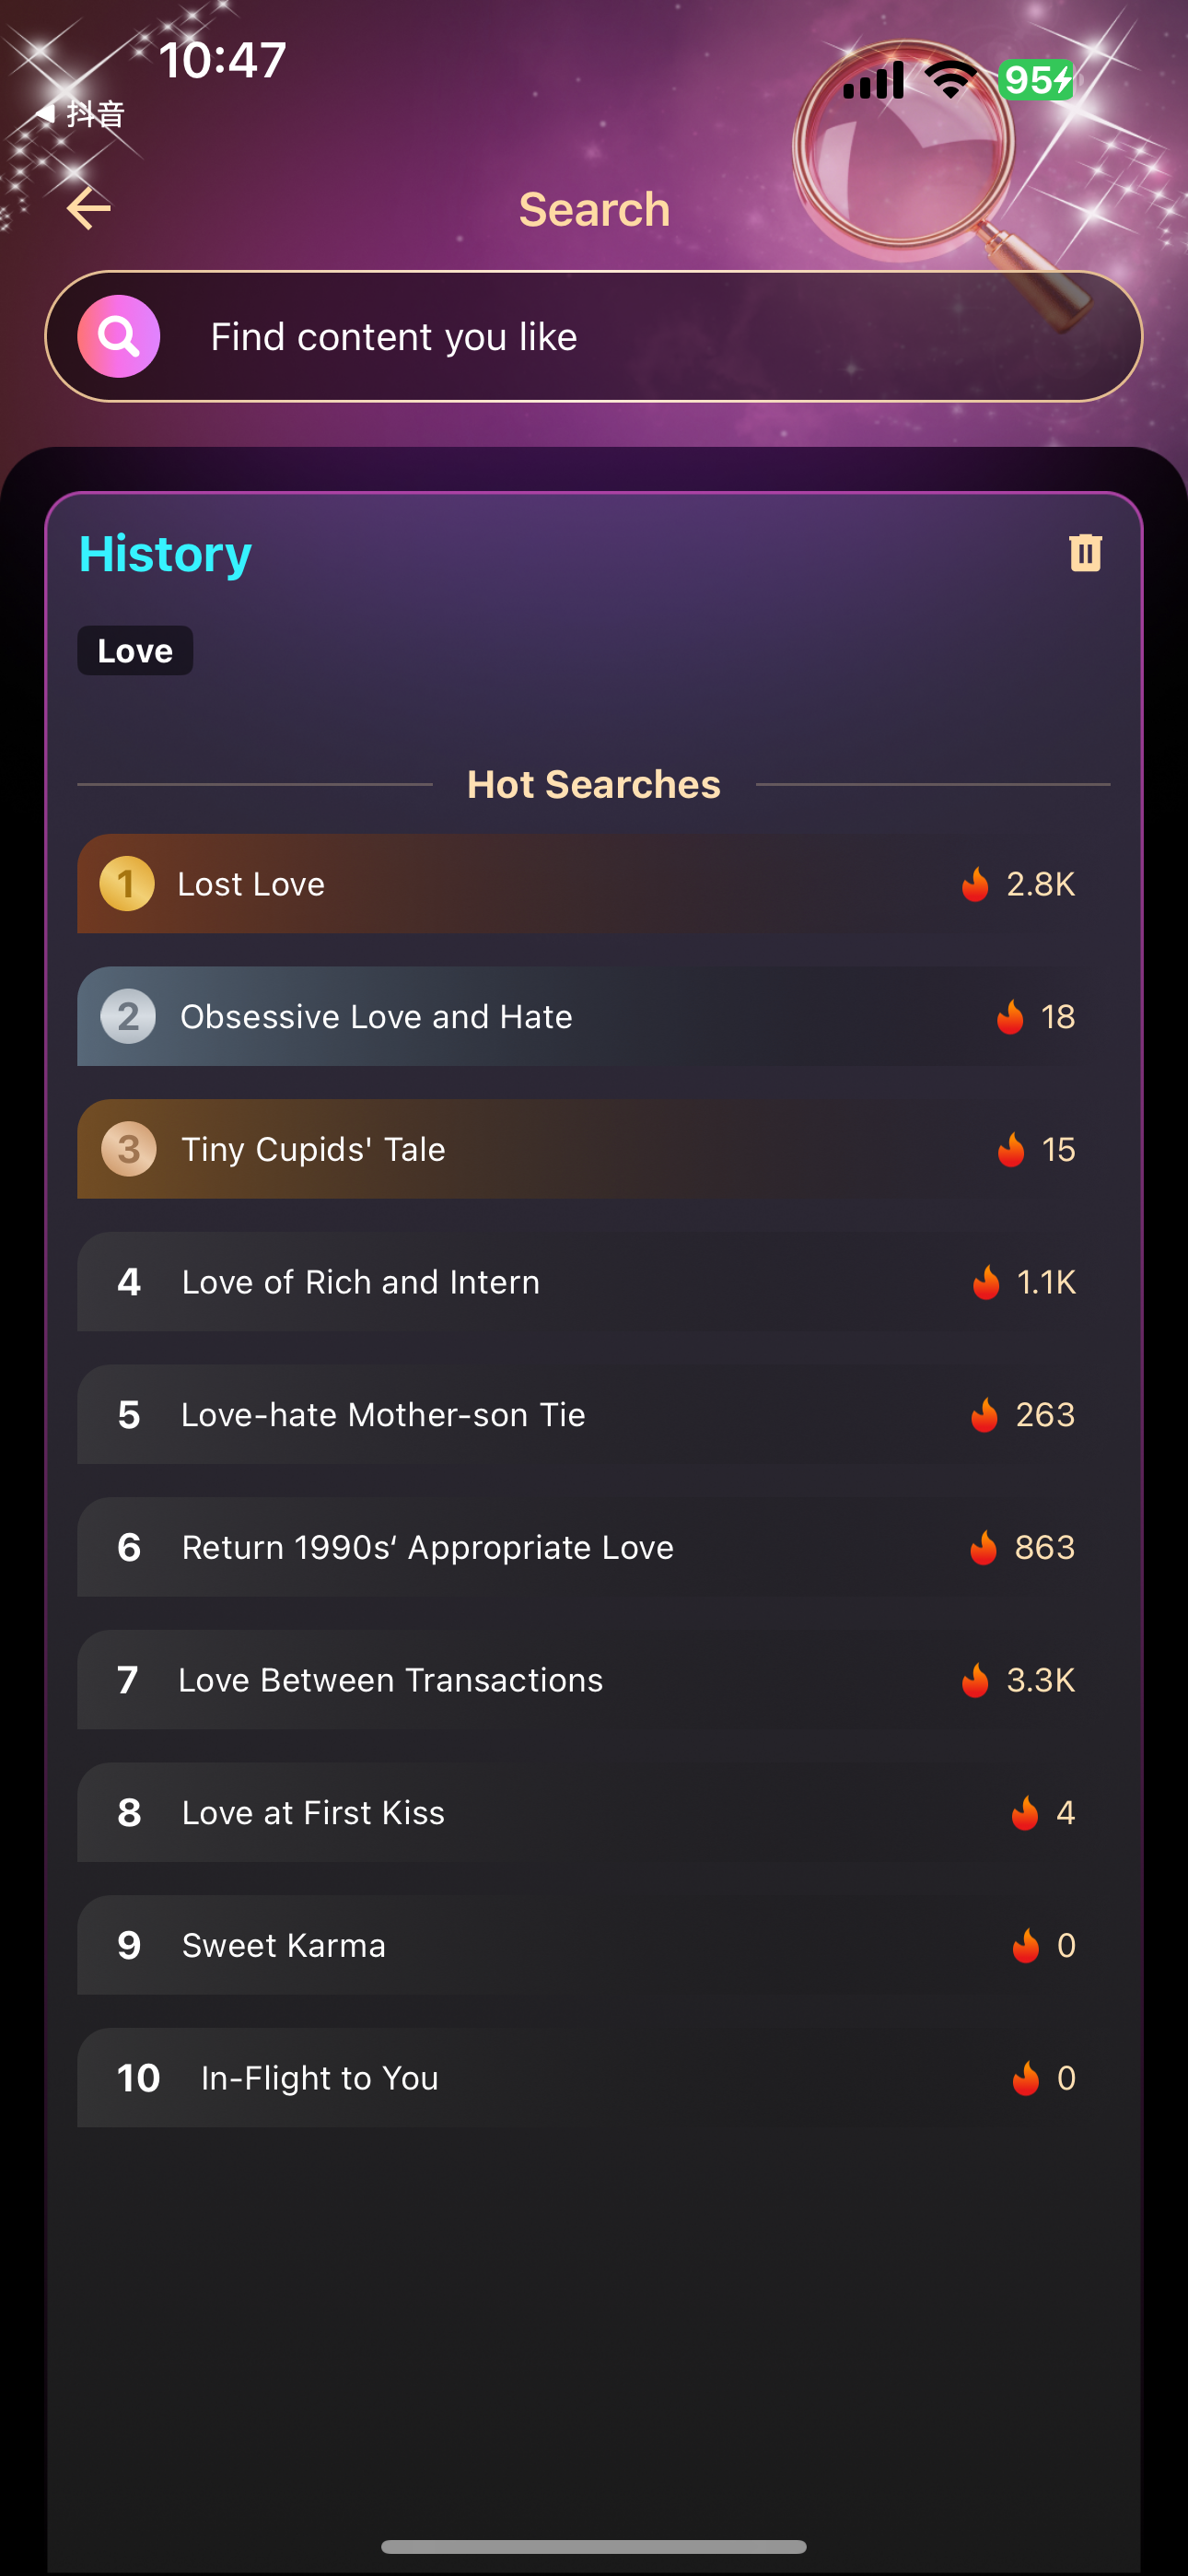The height and width of the screenshot is (2576, 1188).
Task: Tap the back arrow icon
Action: pos(88,208)
